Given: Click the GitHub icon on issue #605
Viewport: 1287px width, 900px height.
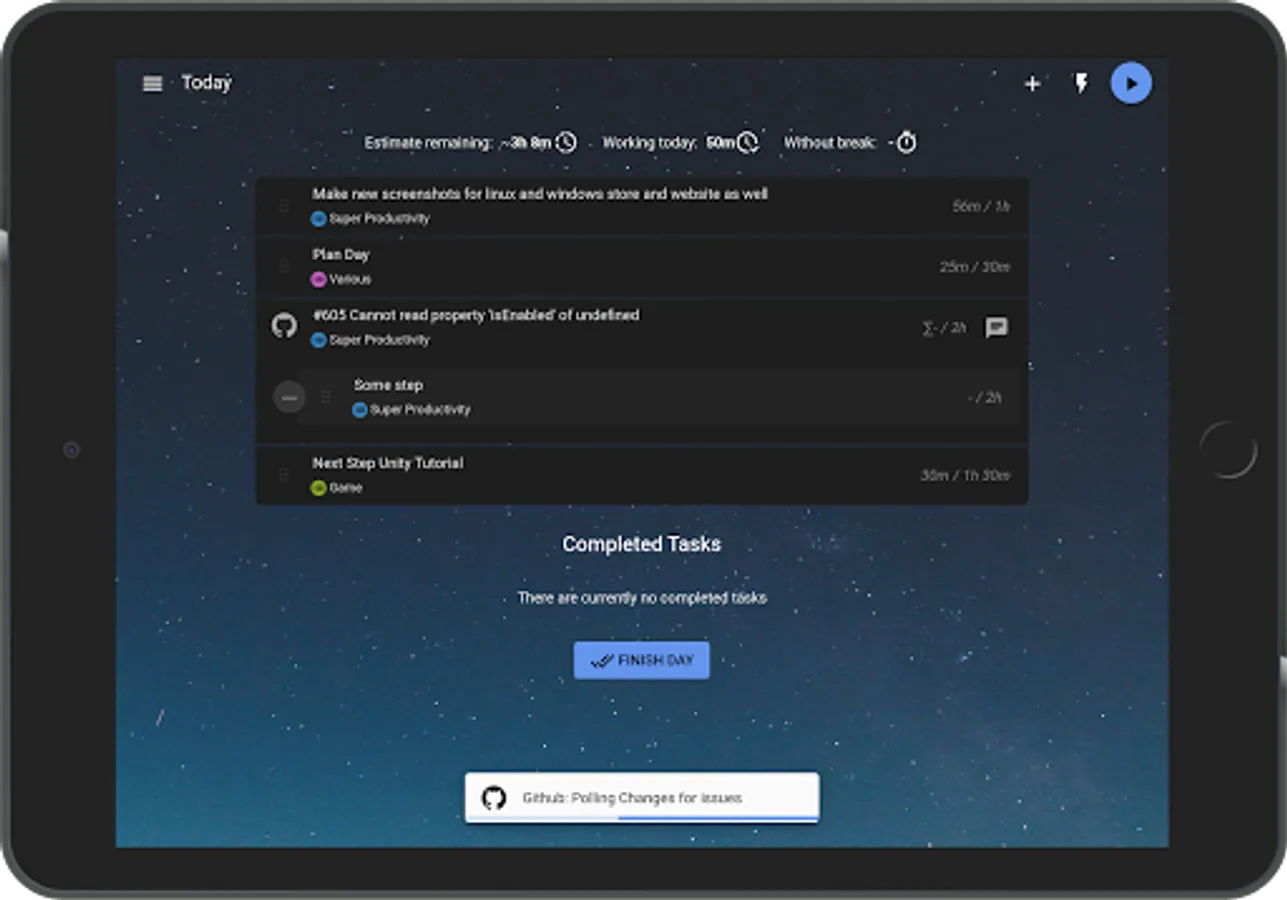Looking at the screenshot, I should point(285,326).
